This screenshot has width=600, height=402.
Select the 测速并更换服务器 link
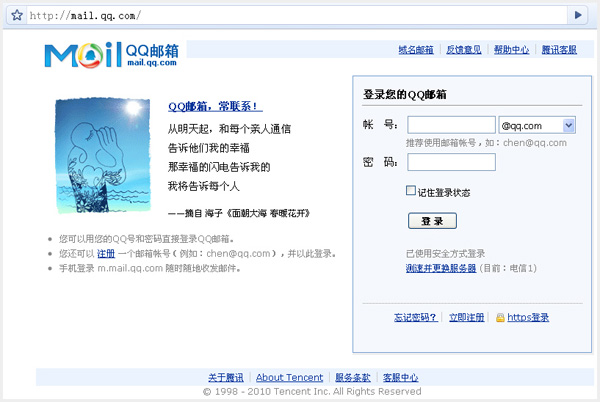pyautogui.click(x=441, y=268)
